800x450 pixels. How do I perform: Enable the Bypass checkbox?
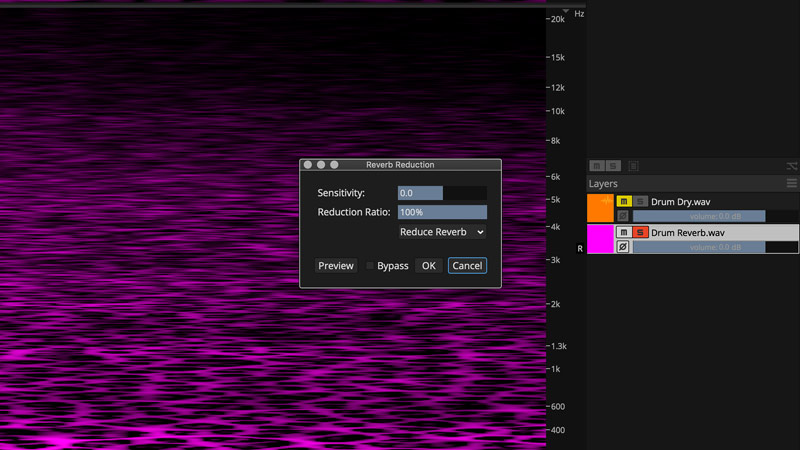pyautogui.click(x=370, y=266)
